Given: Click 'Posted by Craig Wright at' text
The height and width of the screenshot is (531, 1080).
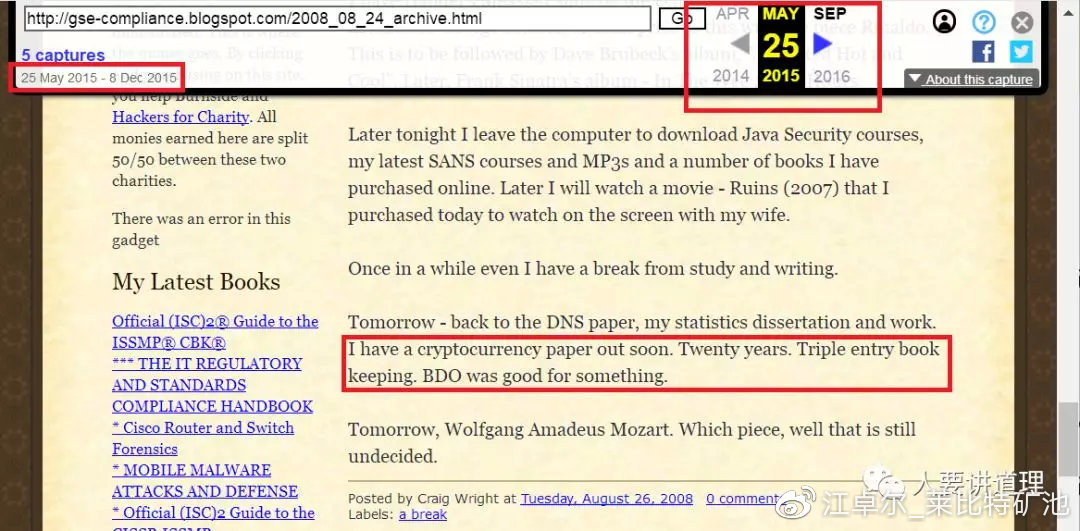Looking at the screenshot, I should click(x=433, y=499).
